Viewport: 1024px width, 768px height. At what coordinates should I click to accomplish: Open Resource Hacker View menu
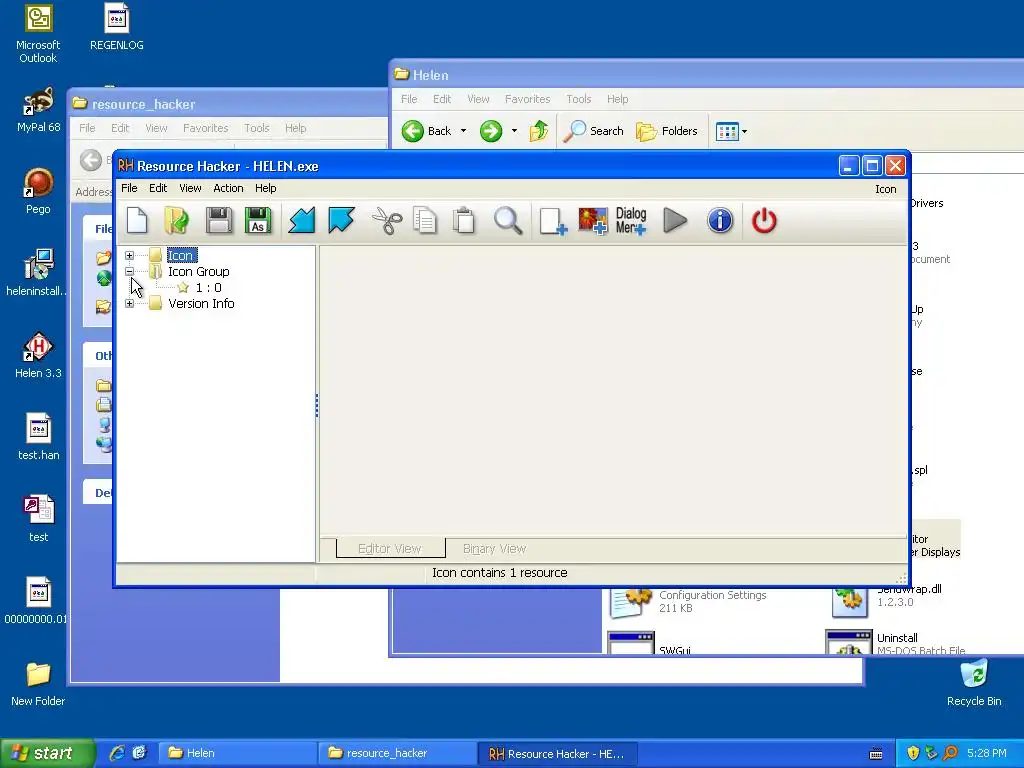pos(190,188)
